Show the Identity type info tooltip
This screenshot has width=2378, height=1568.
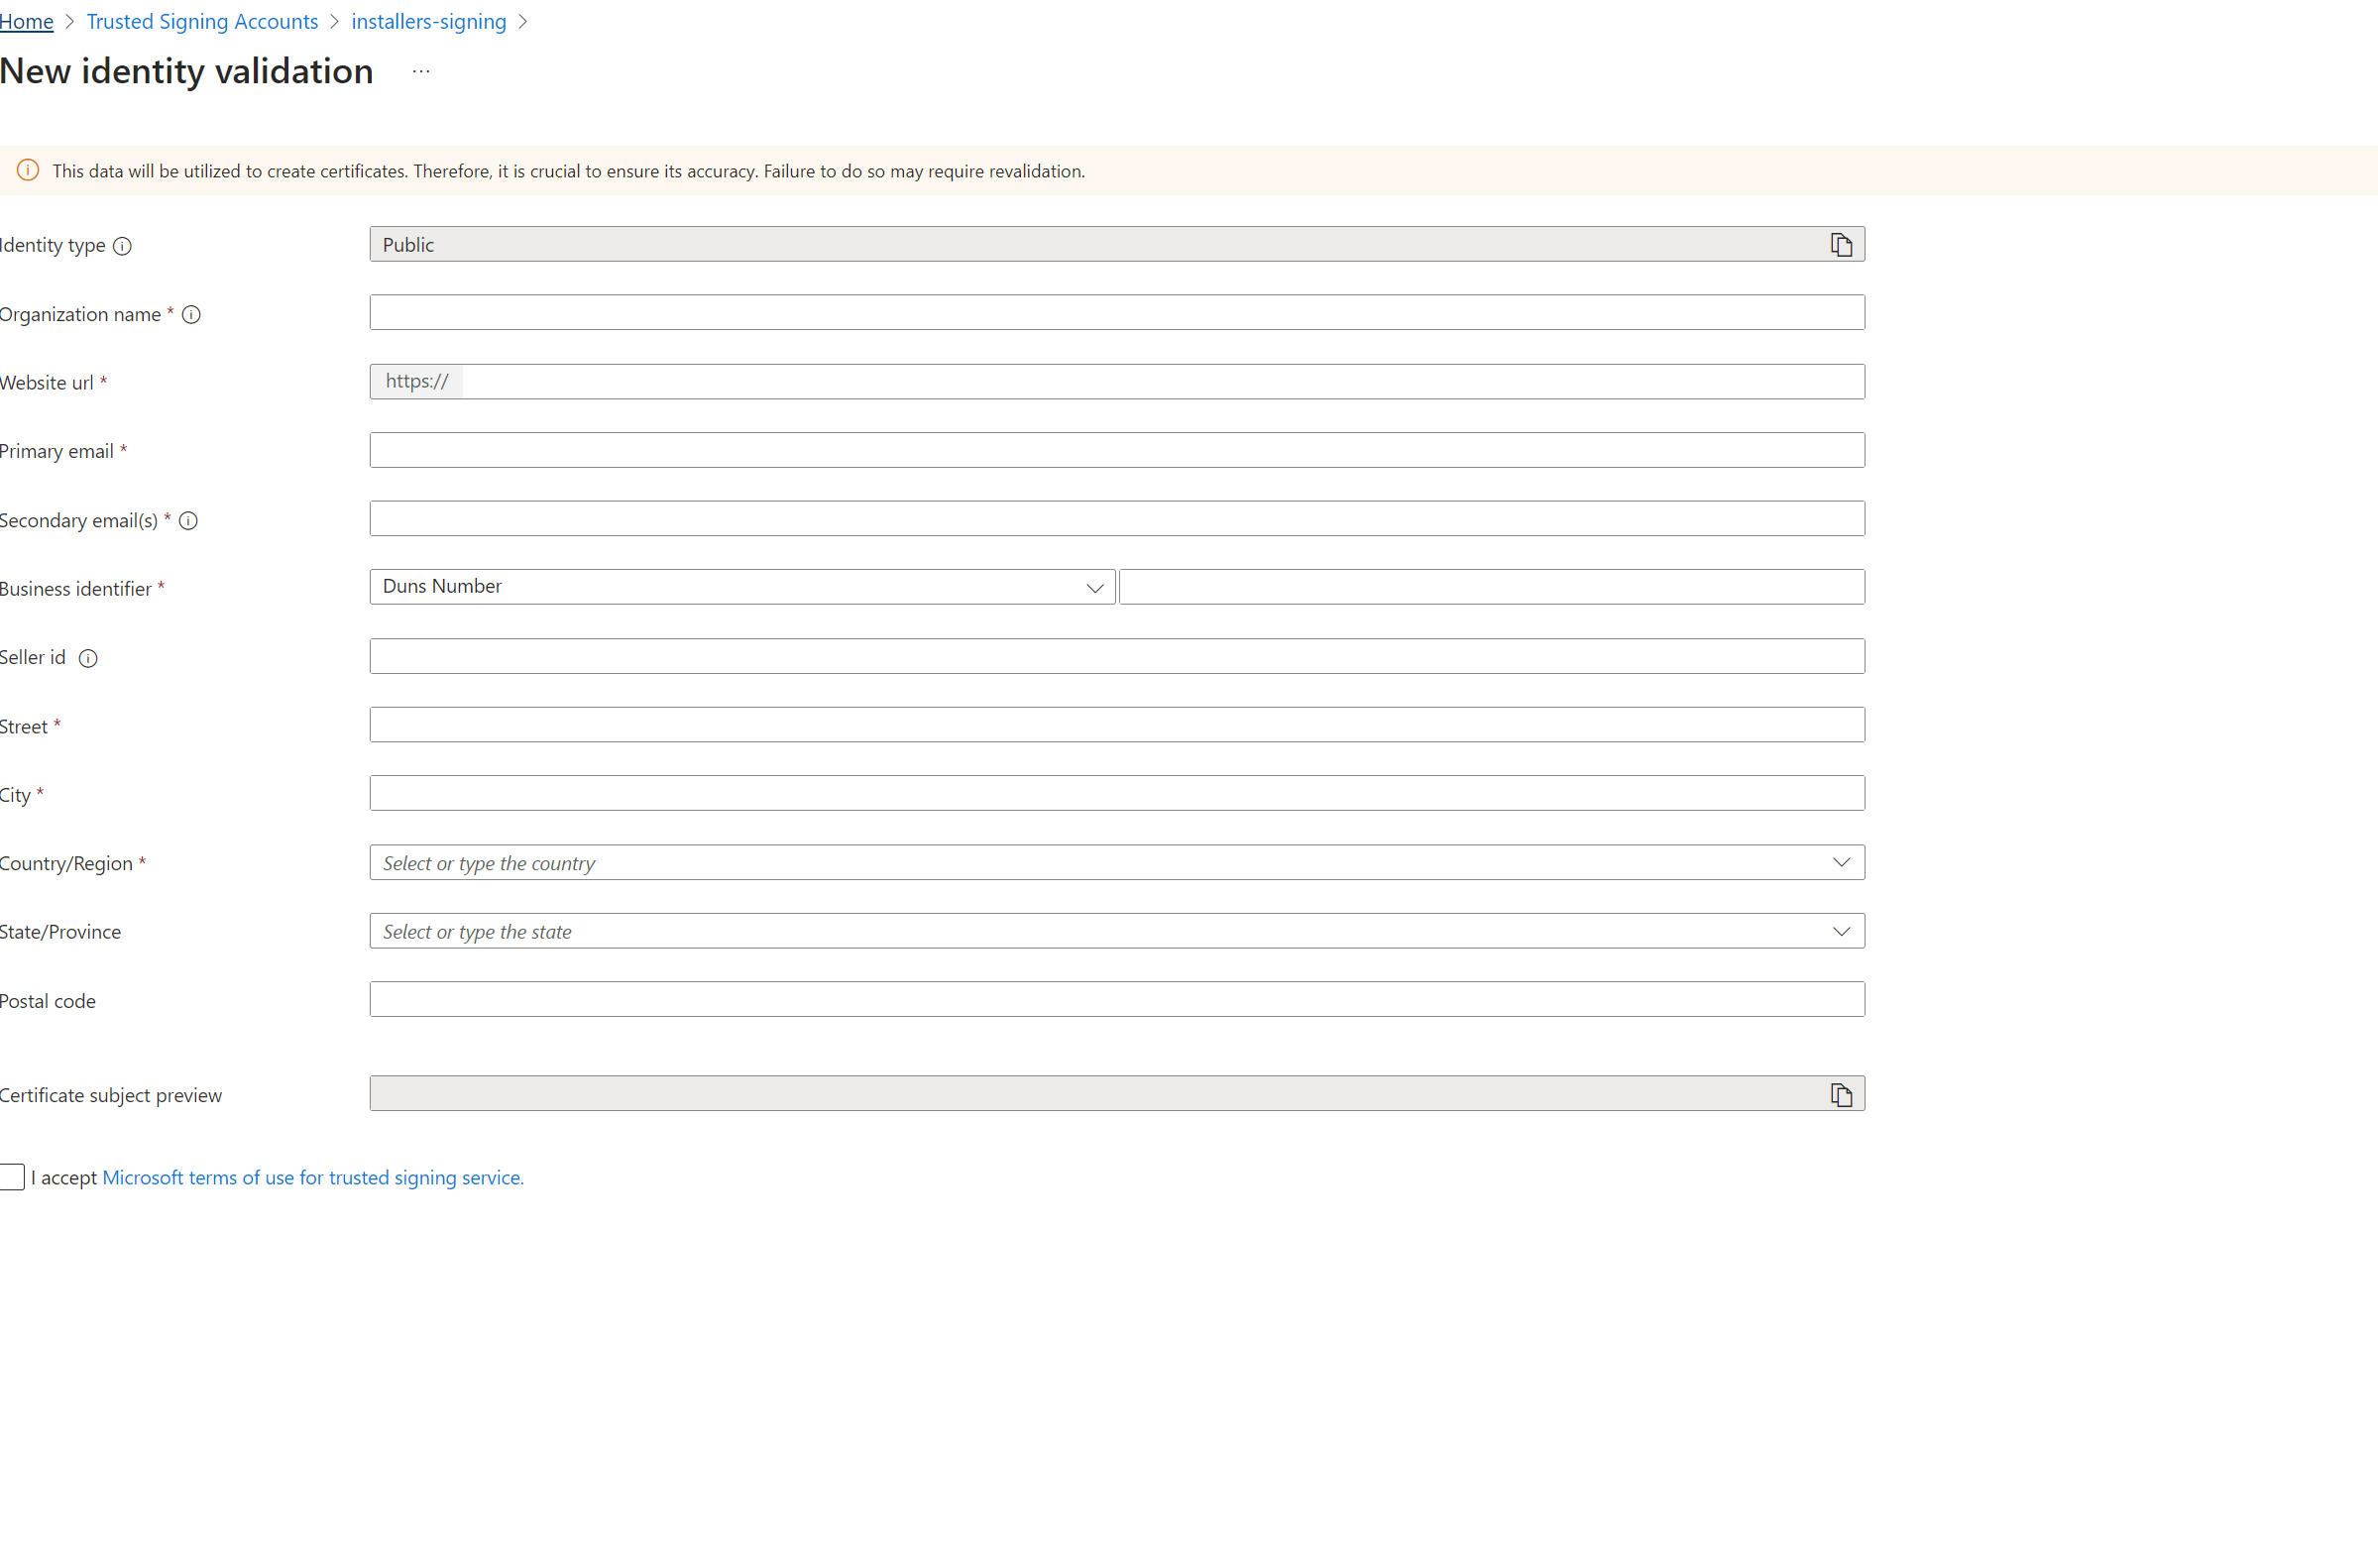point(122,246)
